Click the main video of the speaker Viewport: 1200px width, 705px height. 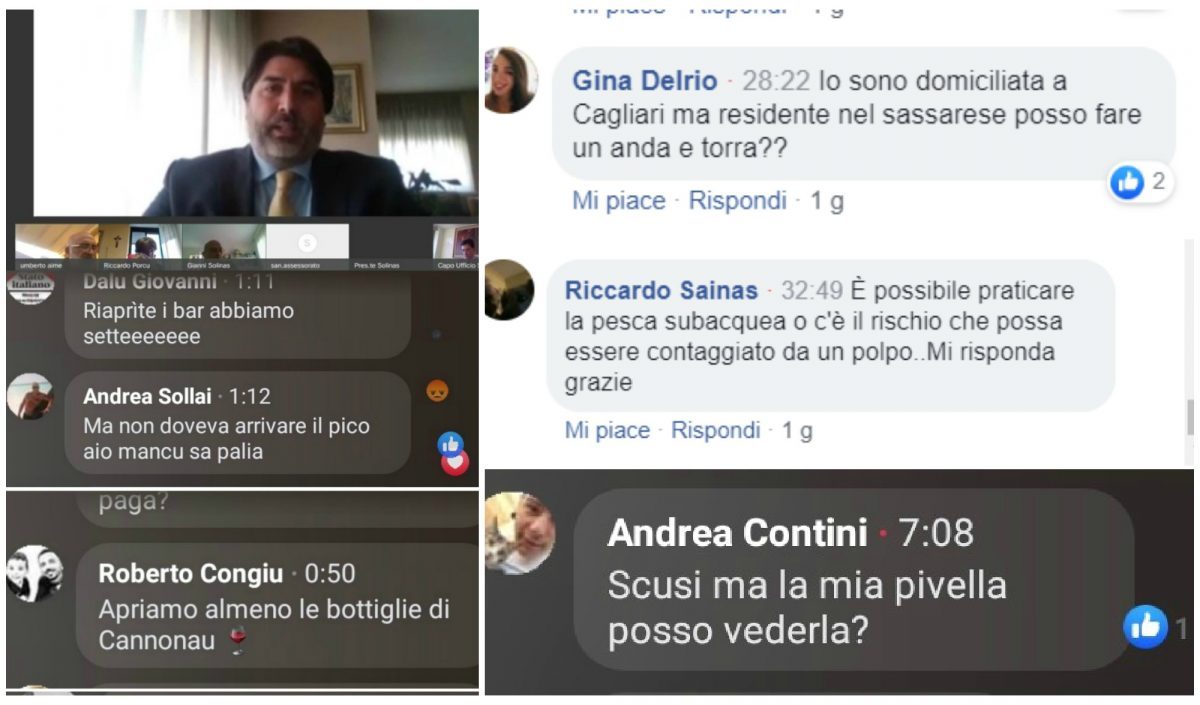(x=256, y=114)
